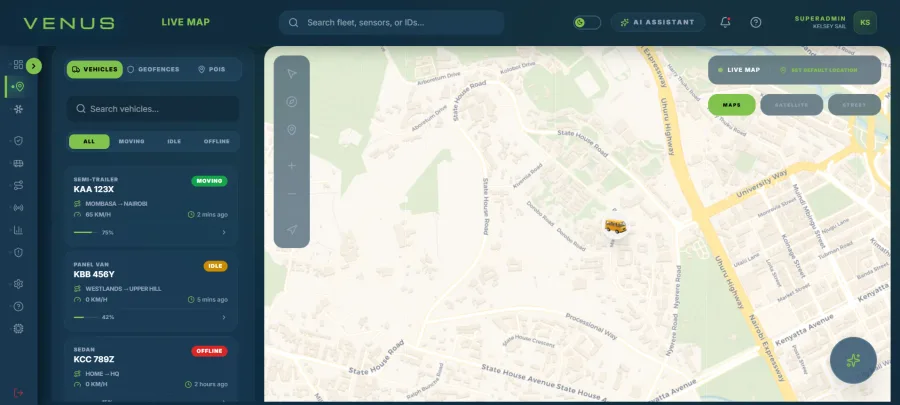Open the snowflake sidebar icon

tap(18, 109)
